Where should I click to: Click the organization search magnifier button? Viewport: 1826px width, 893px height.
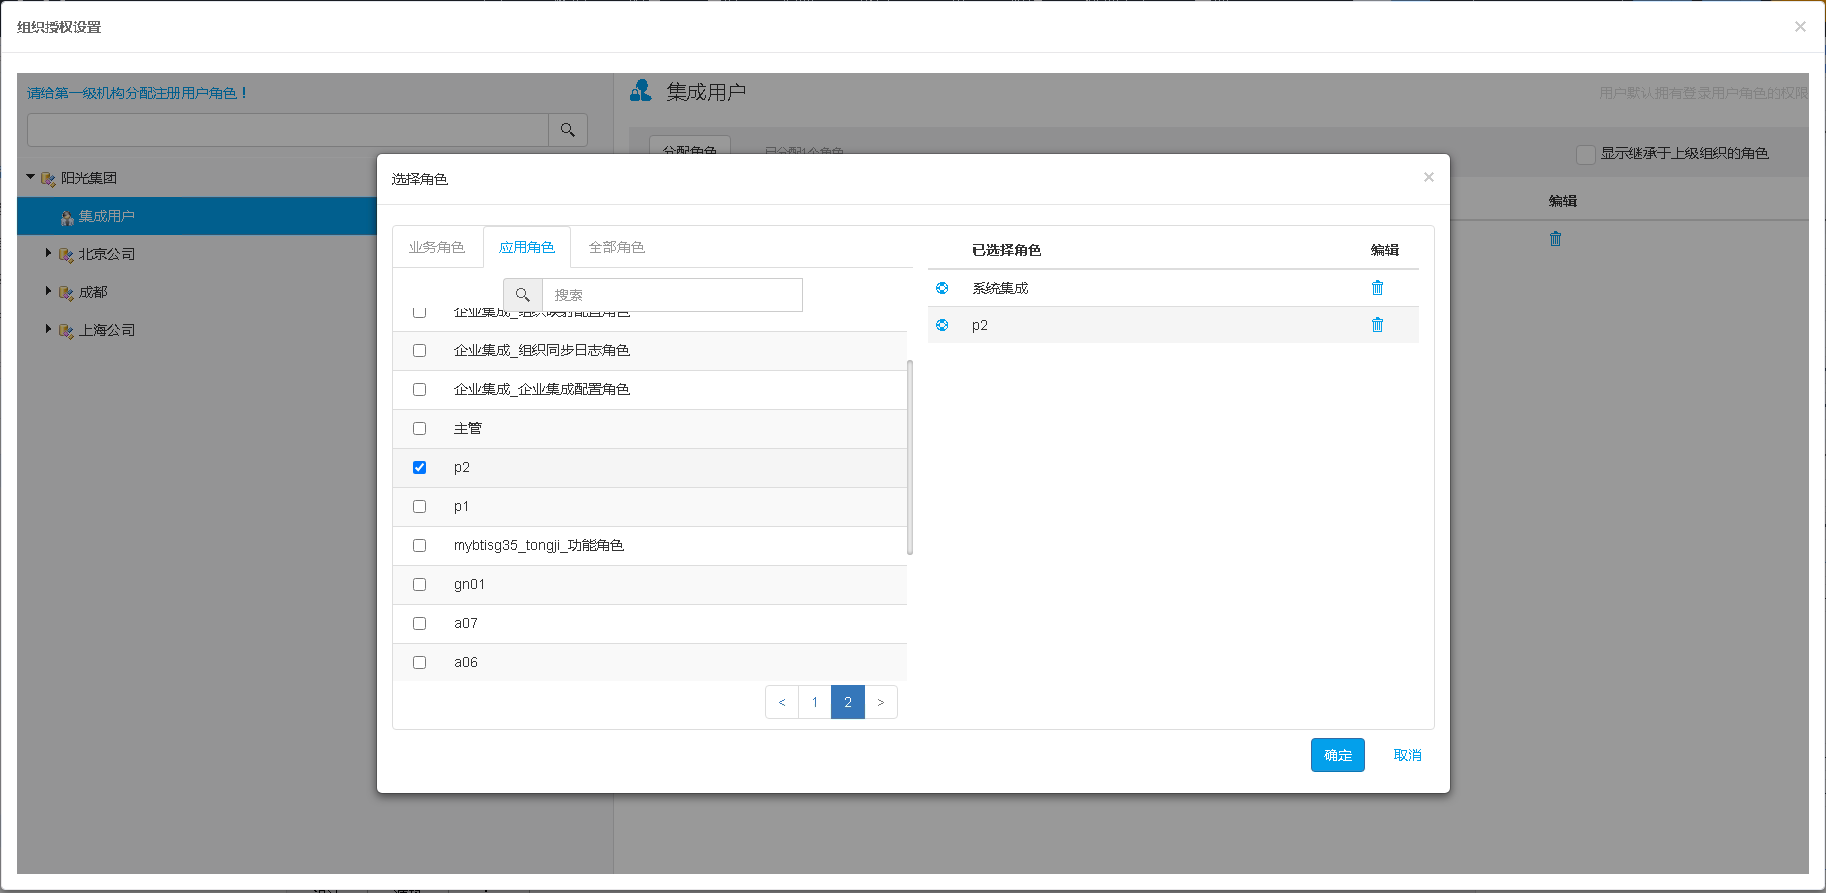[x=567, y=130]
